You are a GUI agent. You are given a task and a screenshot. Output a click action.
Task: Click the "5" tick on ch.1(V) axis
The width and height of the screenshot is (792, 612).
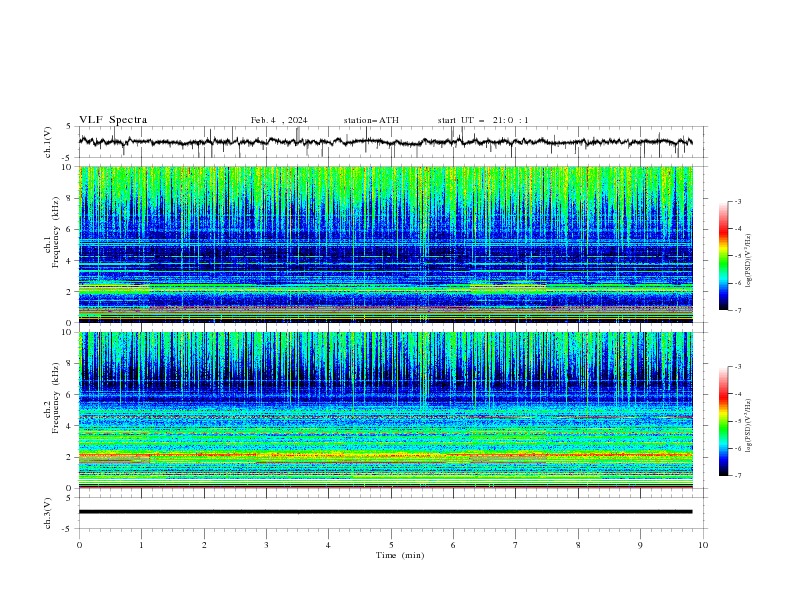[x=70, y=127]
